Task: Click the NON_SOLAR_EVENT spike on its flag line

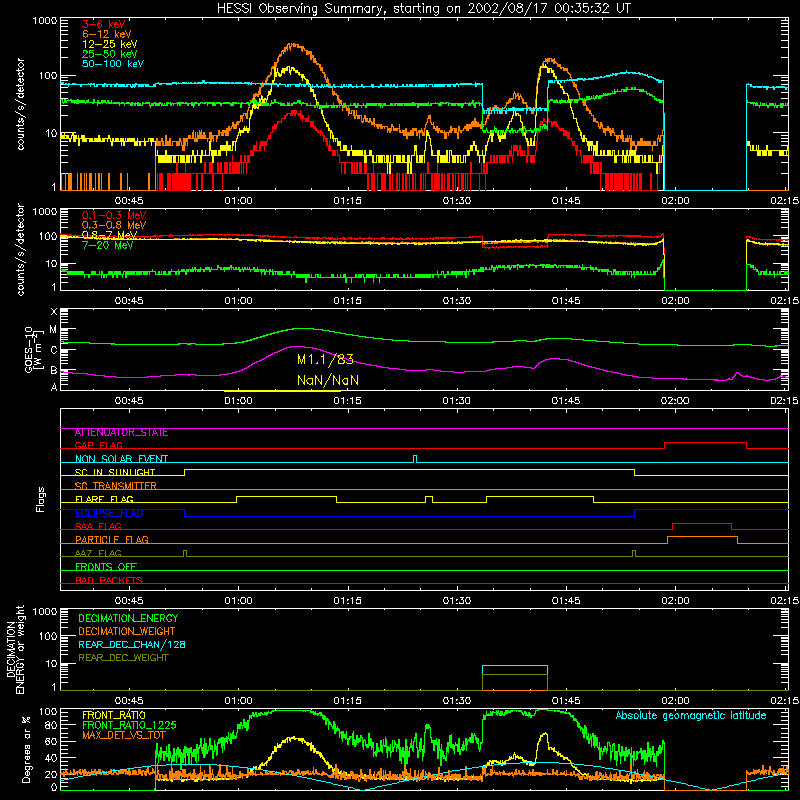Action: click(415, 459)
